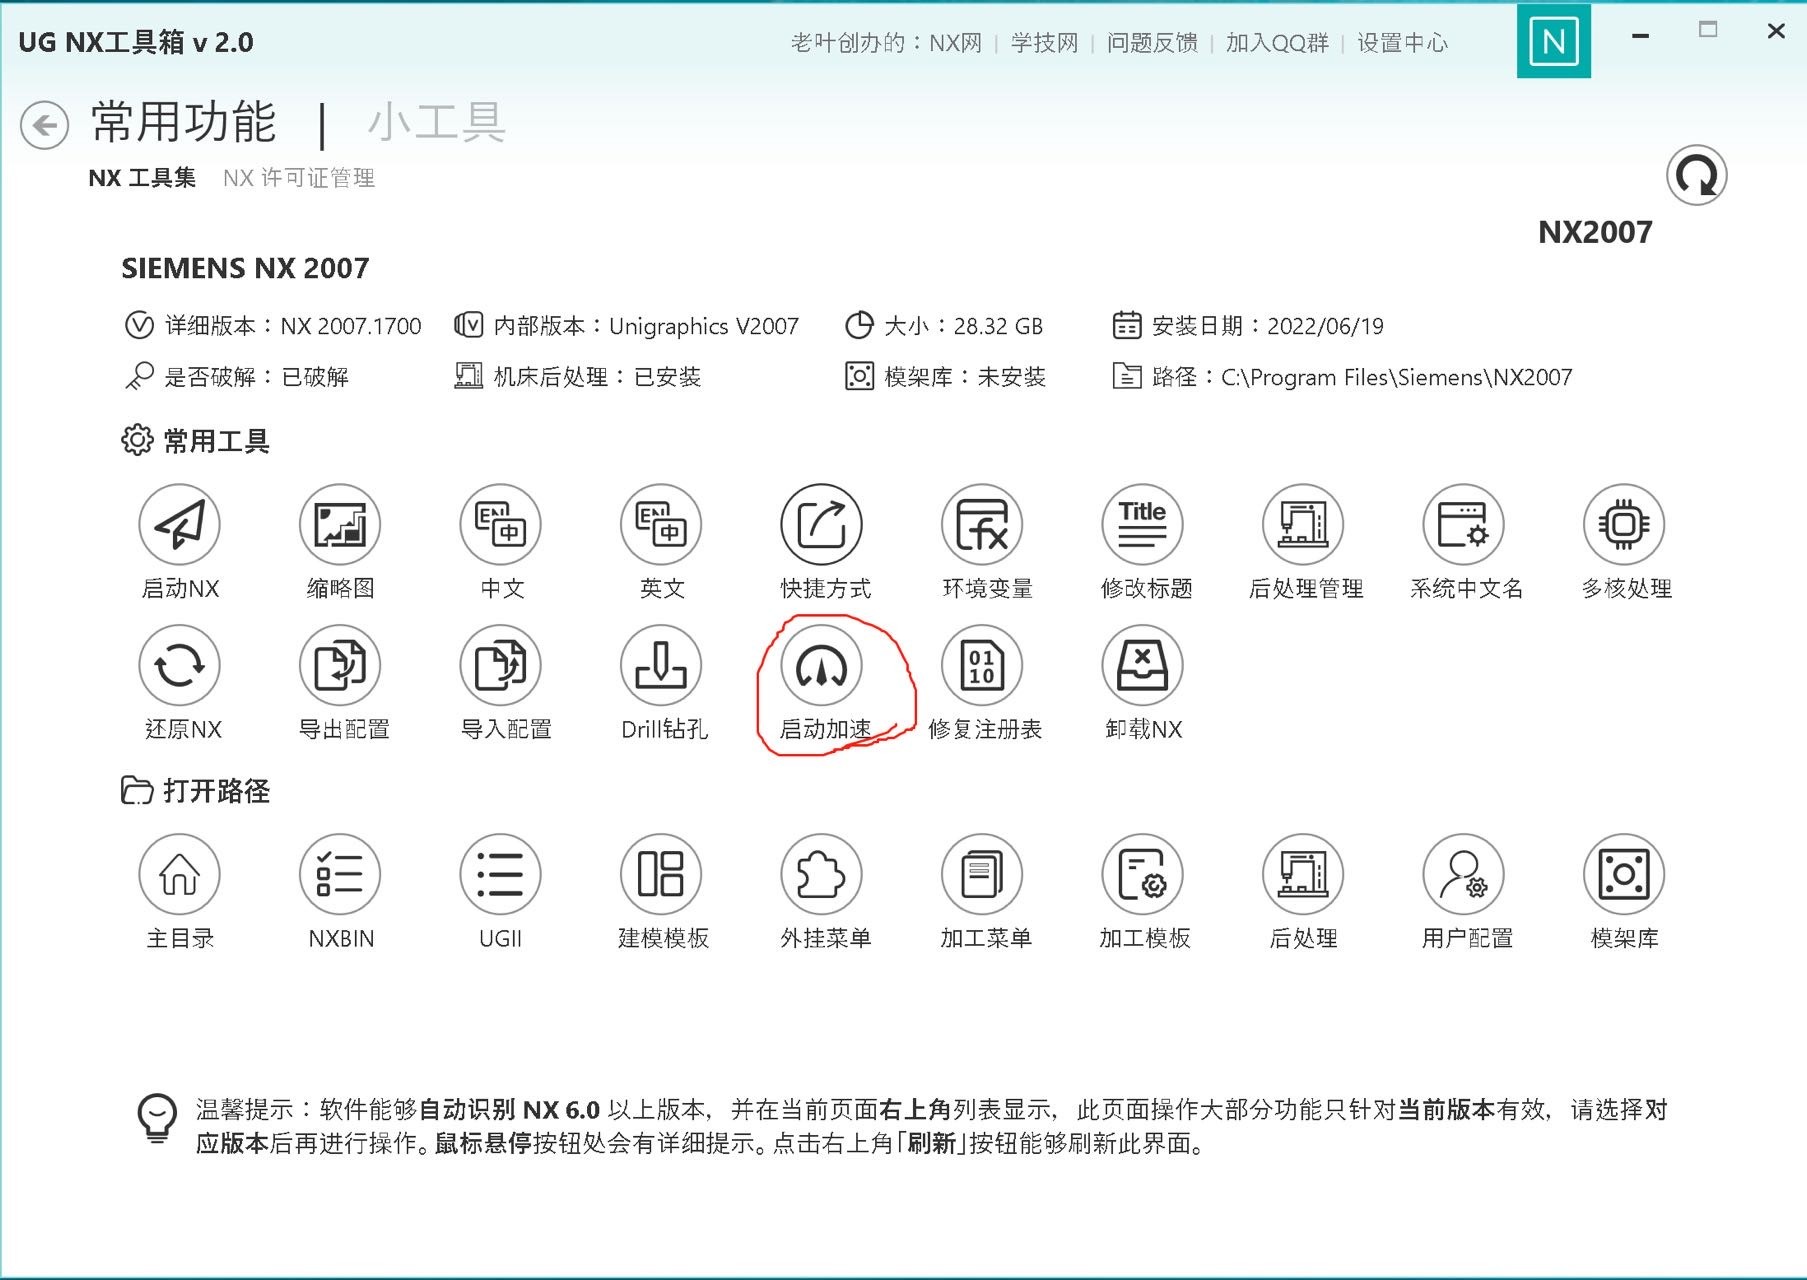
Task: Click the 缩略图 thumbnail tool icon
Action: pos(340,525)
